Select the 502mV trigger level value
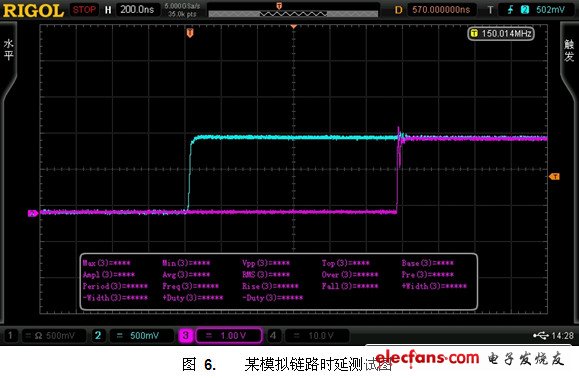 (550, 10)
